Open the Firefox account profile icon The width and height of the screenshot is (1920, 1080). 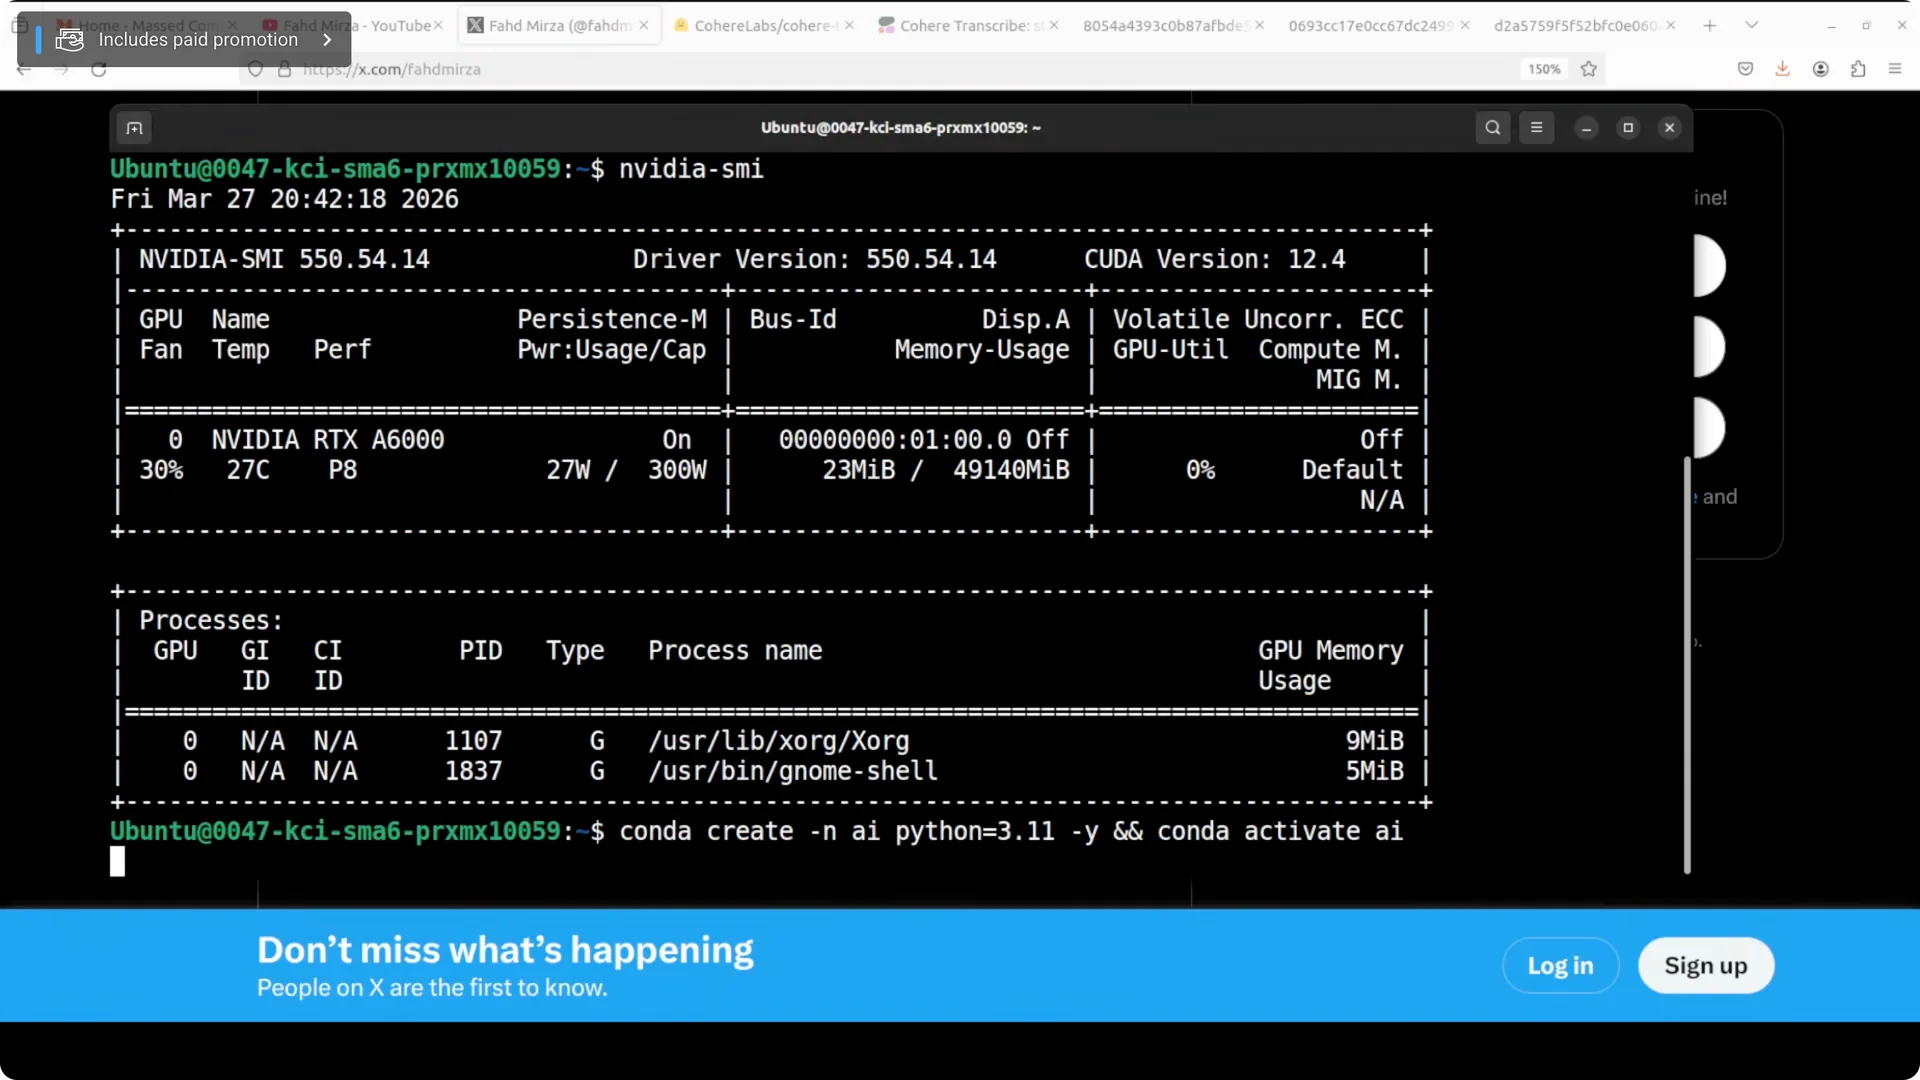(1821, 69)
